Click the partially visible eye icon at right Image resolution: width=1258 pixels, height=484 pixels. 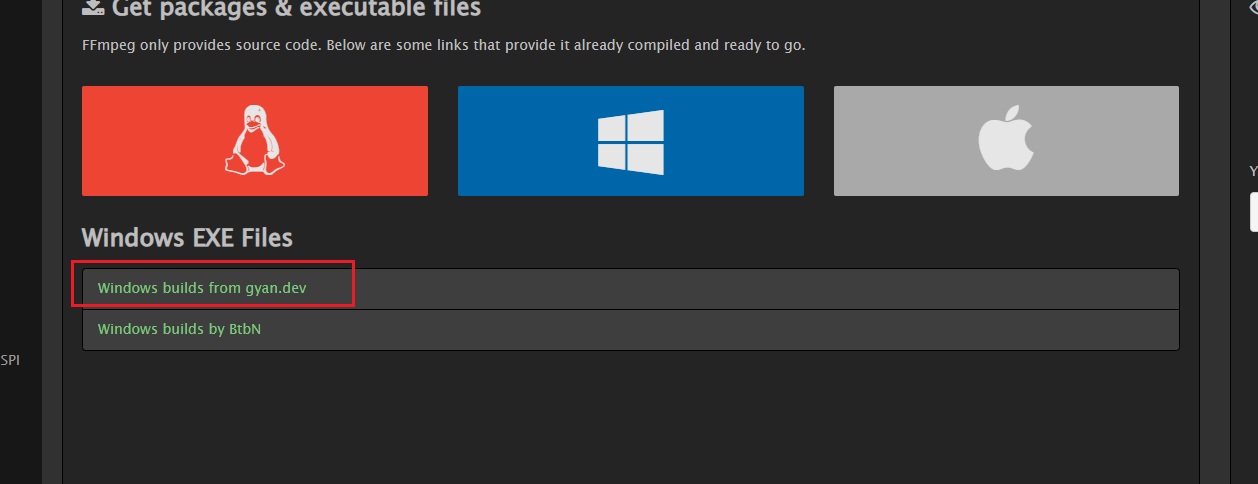1254,5
